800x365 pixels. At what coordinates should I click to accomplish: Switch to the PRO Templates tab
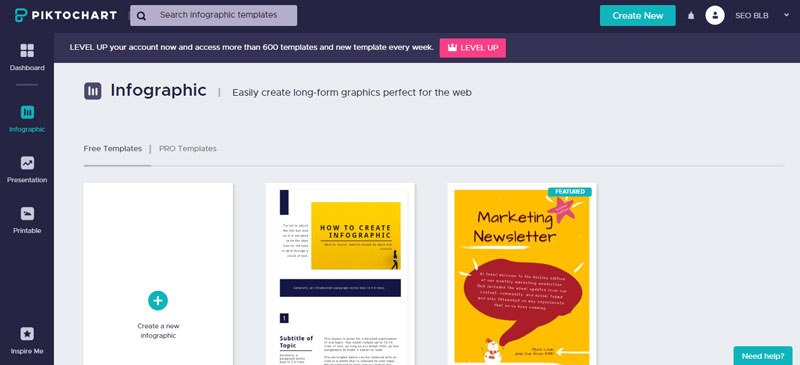(188, 149)
